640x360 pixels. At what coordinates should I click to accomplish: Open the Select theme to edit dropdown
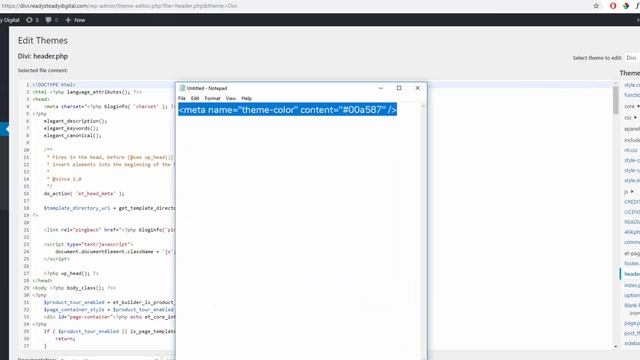click(x=633, y=58)
